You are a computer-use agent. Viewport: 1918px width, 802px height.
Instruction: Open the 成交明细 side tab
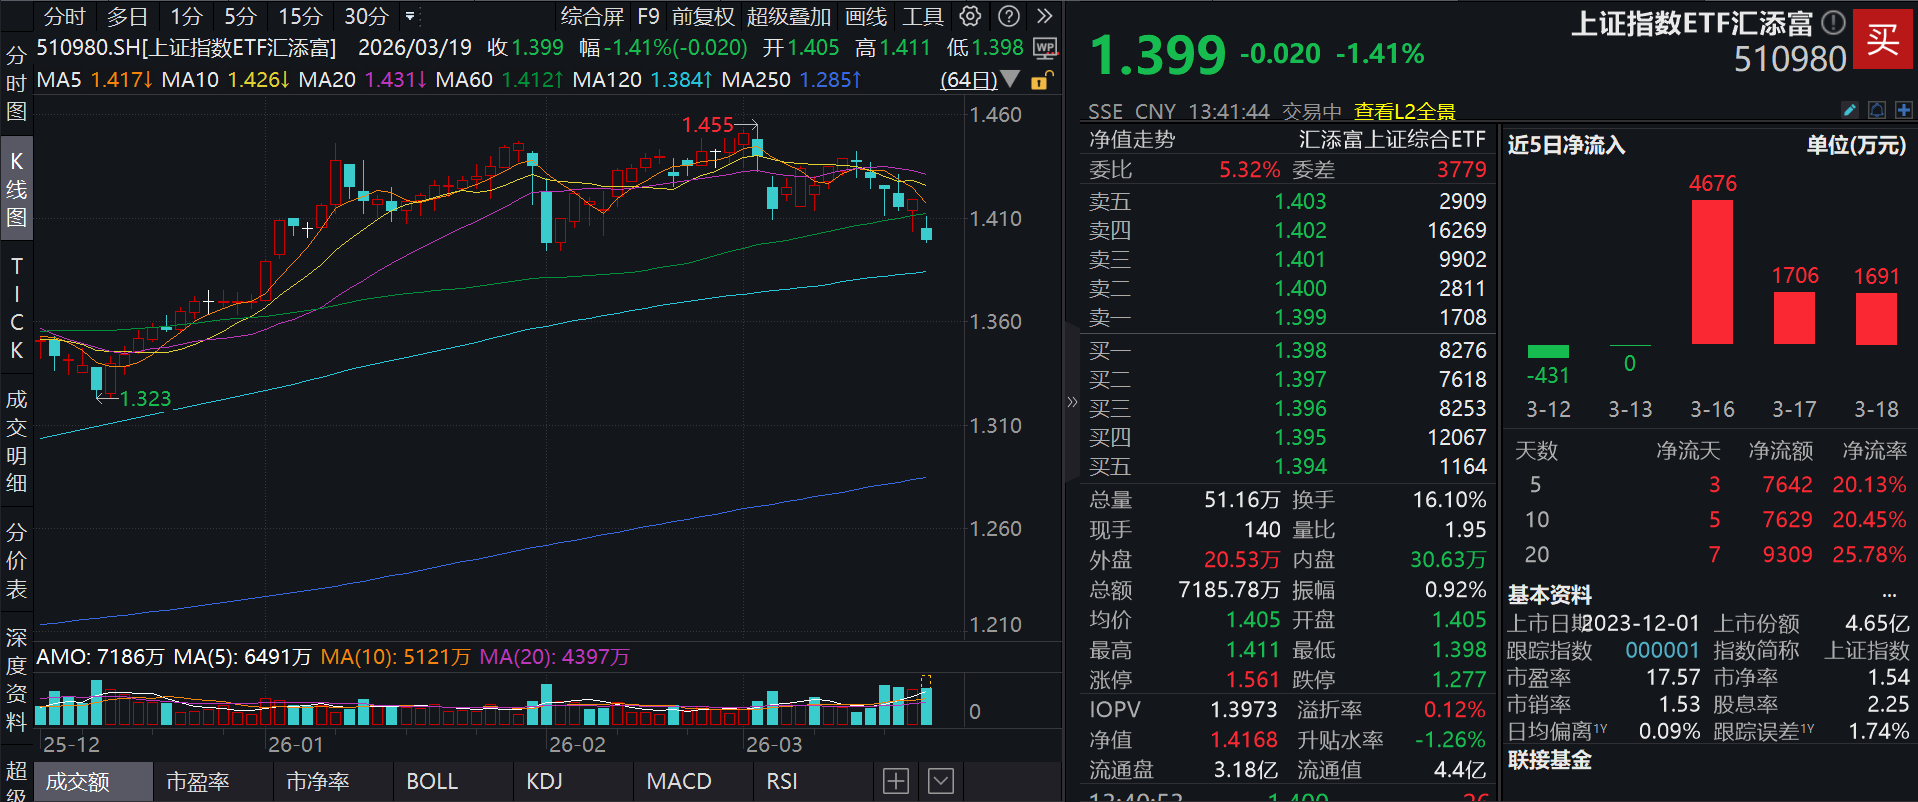pyautogui.click(x=16, y=441)
